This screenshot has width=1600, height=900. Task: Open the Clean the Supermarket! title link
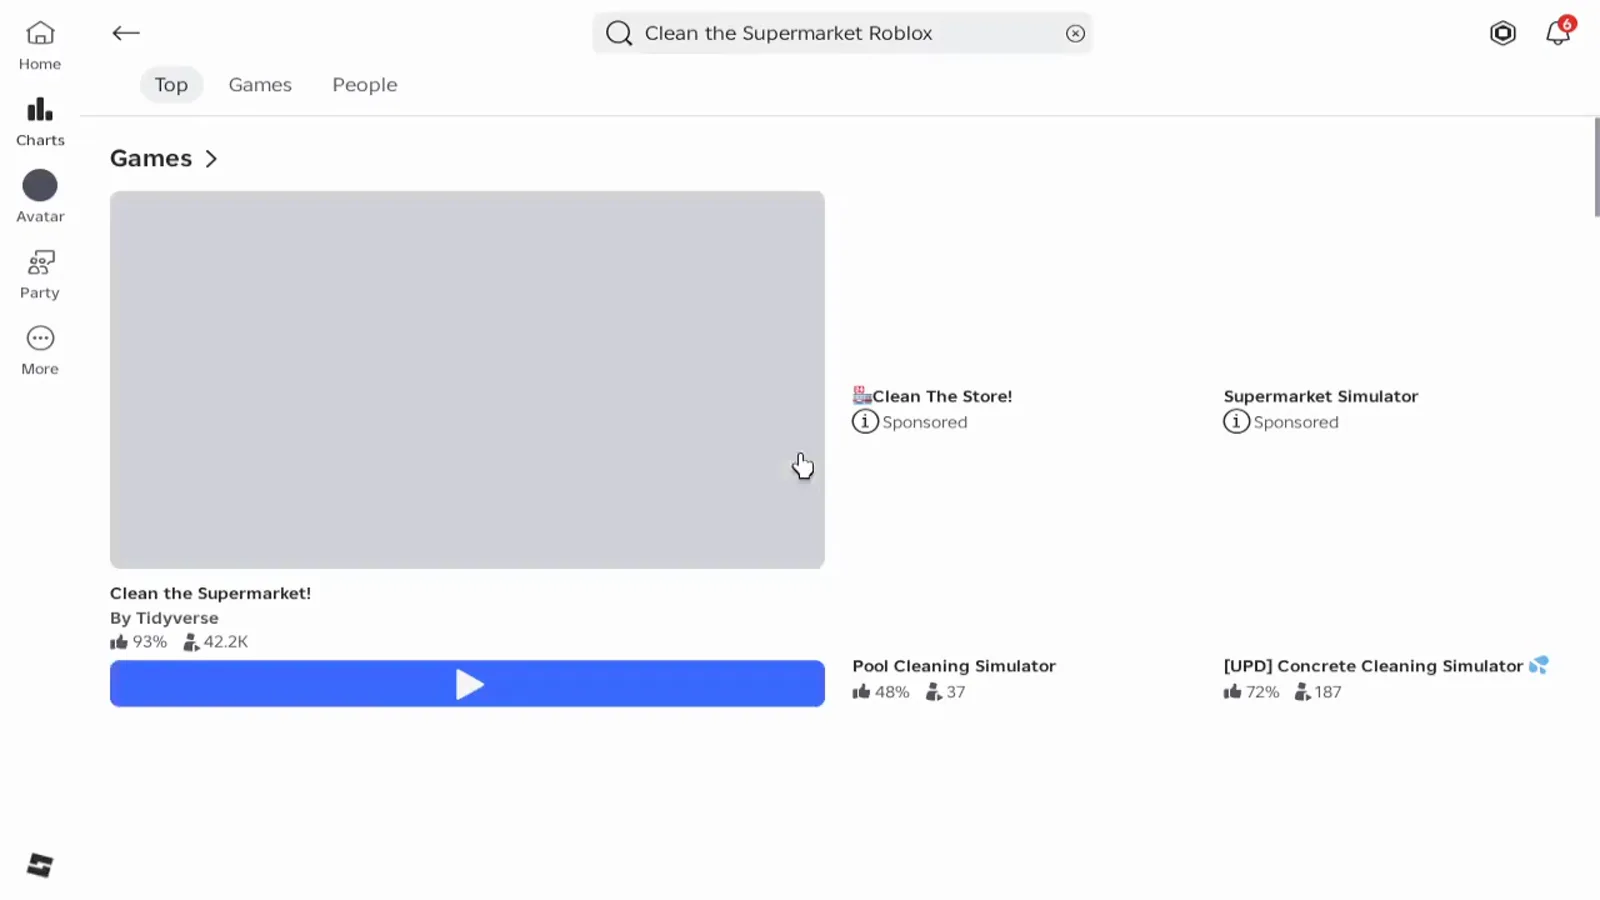(x=210, y=593)
